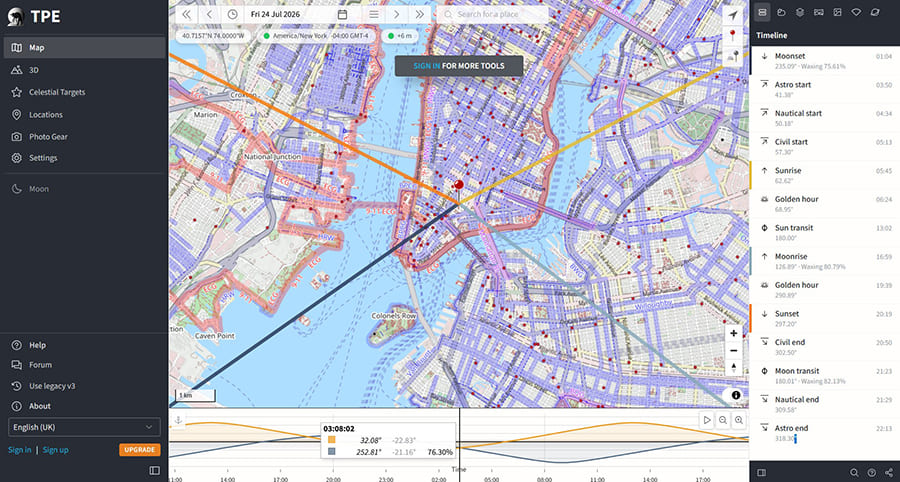
Task: Open the America/New York timezone chip
Action: pos(316,36)
